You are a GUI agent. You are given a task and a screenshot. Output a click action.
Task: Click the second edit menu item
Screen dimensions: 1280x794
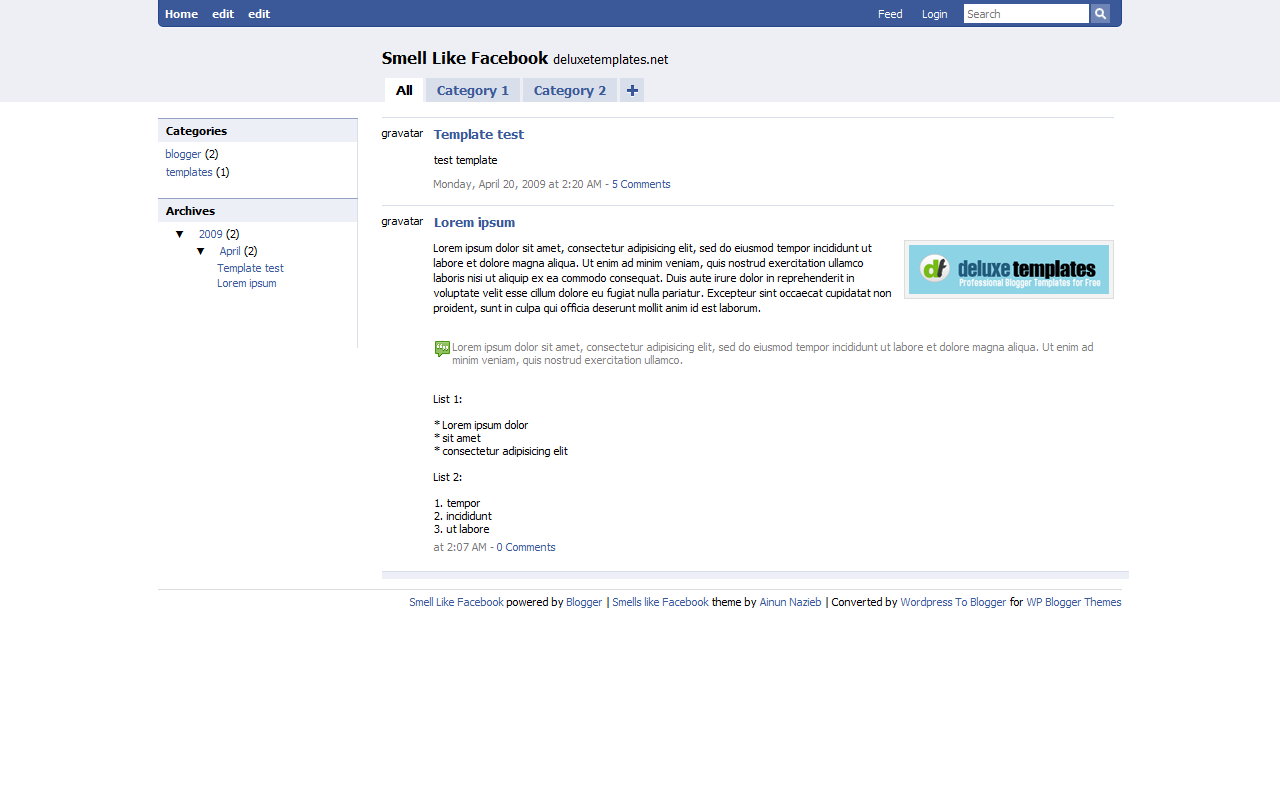tap(259, 14)
